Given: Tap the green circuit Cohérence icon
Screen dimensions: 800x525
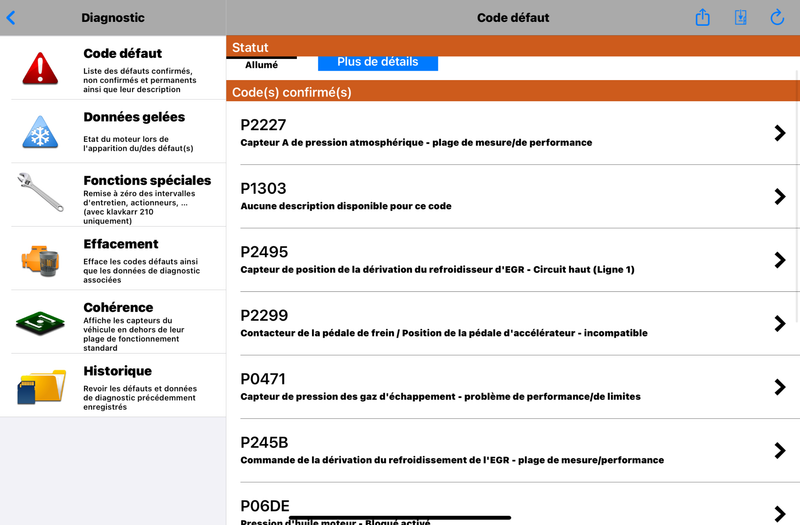Looking at the screenshot, I should click(x=40, y=323).
